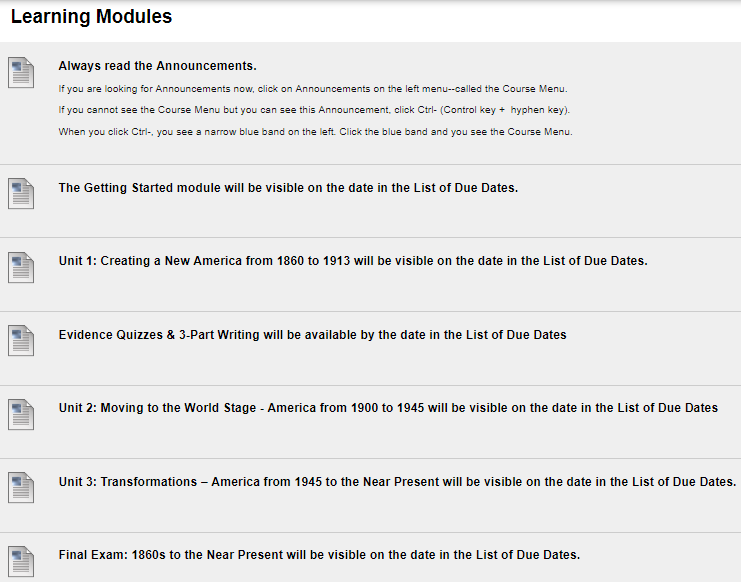Click the white header bar right of Learning Modules
The width and height of the screenshot is (741, 582).
coord(457,21)
